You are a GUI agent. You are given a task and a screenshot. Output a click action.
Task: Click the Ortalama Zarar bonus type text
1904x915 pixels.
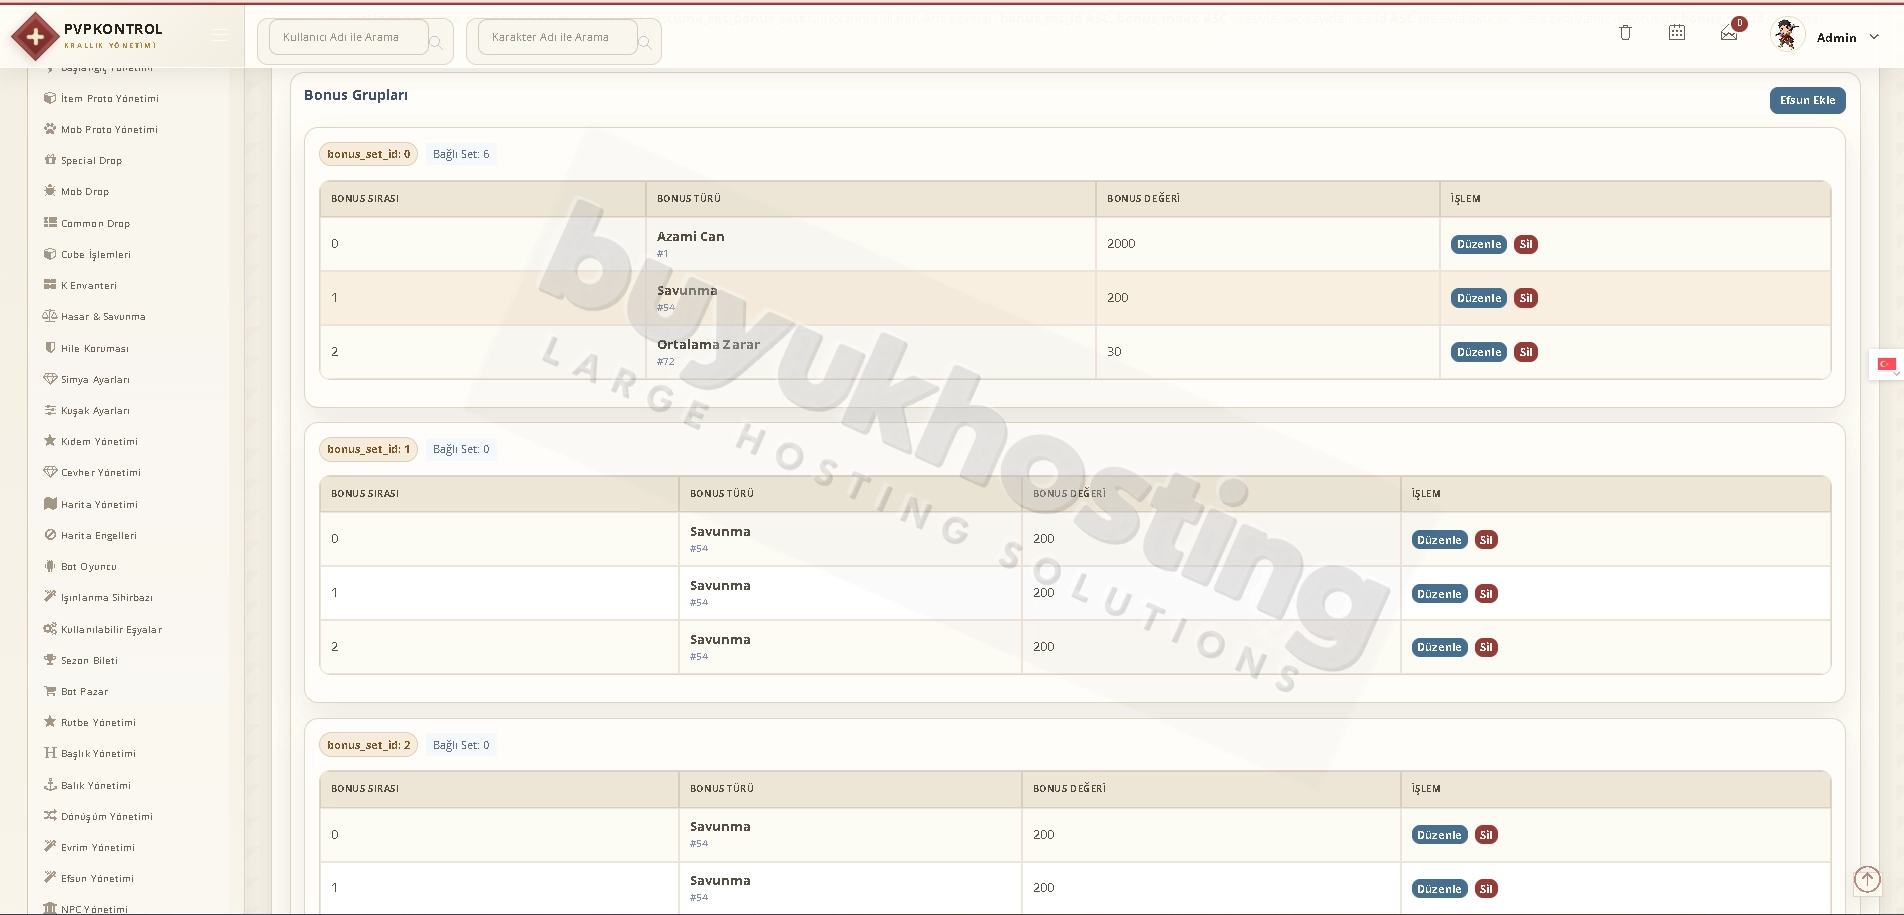708,345
